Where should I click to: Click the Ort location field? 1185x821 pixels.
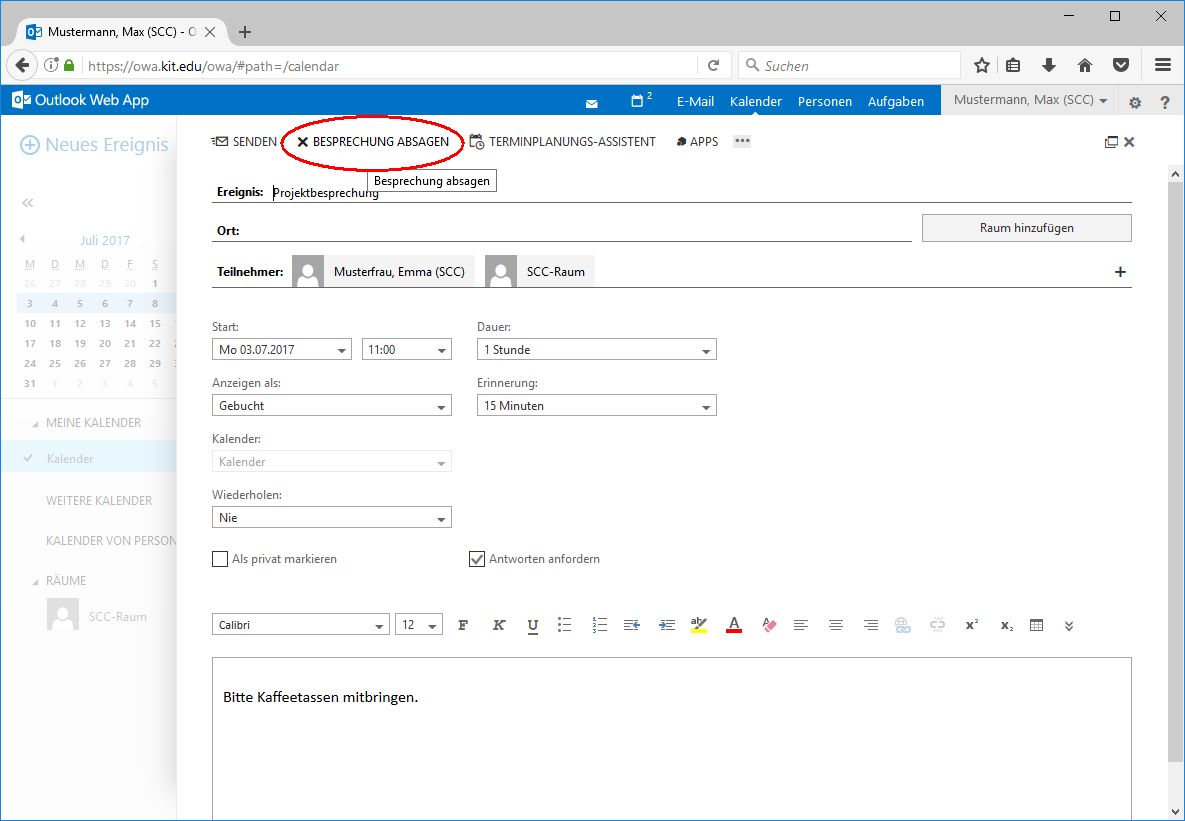[x=577, y=231]
